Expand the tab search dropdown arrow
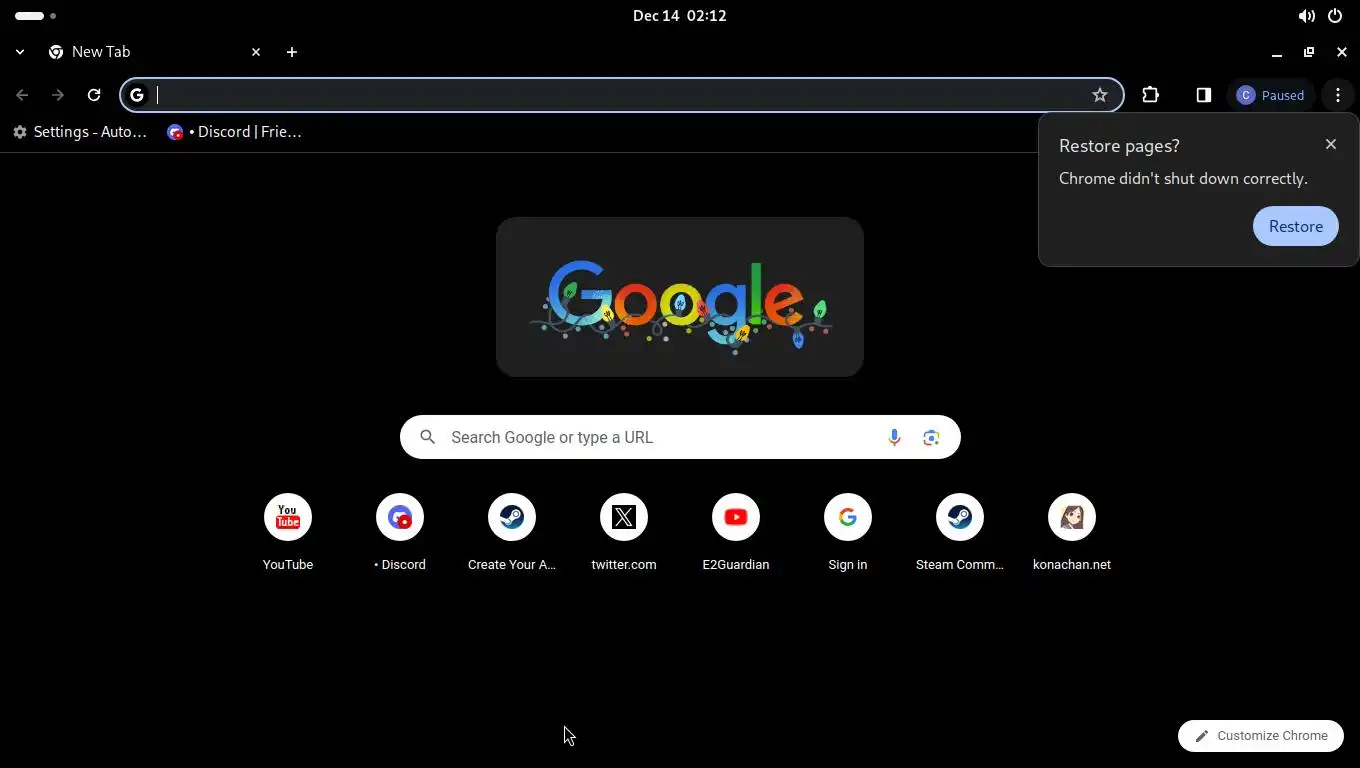 coord(20,52)
